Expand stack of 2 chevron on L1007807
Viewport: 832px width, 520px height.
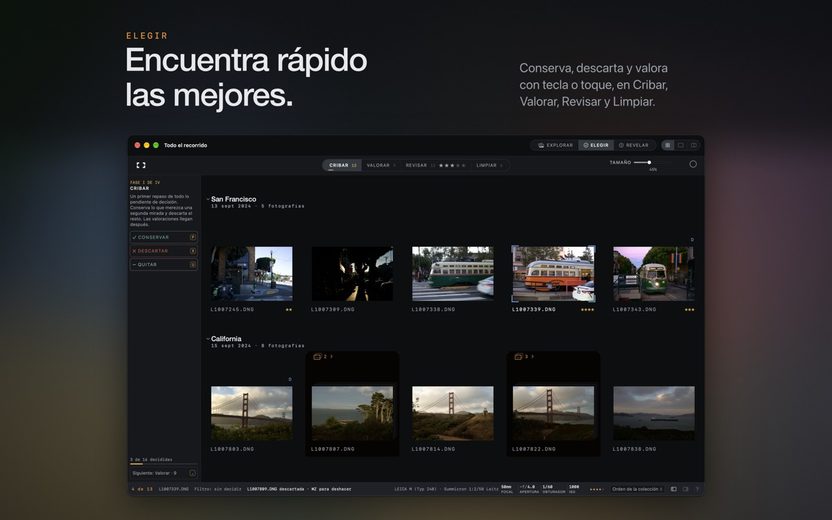click(x=331, y=357)
